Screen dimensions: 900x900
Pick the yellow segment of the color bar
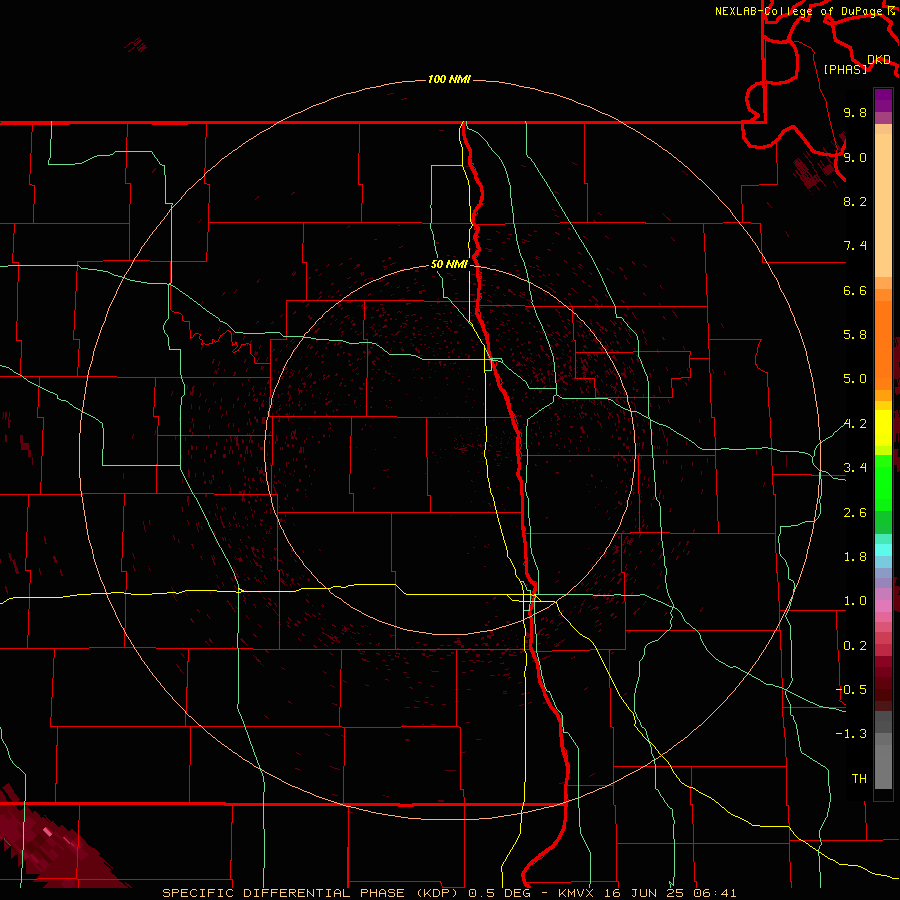coord(883,428)
